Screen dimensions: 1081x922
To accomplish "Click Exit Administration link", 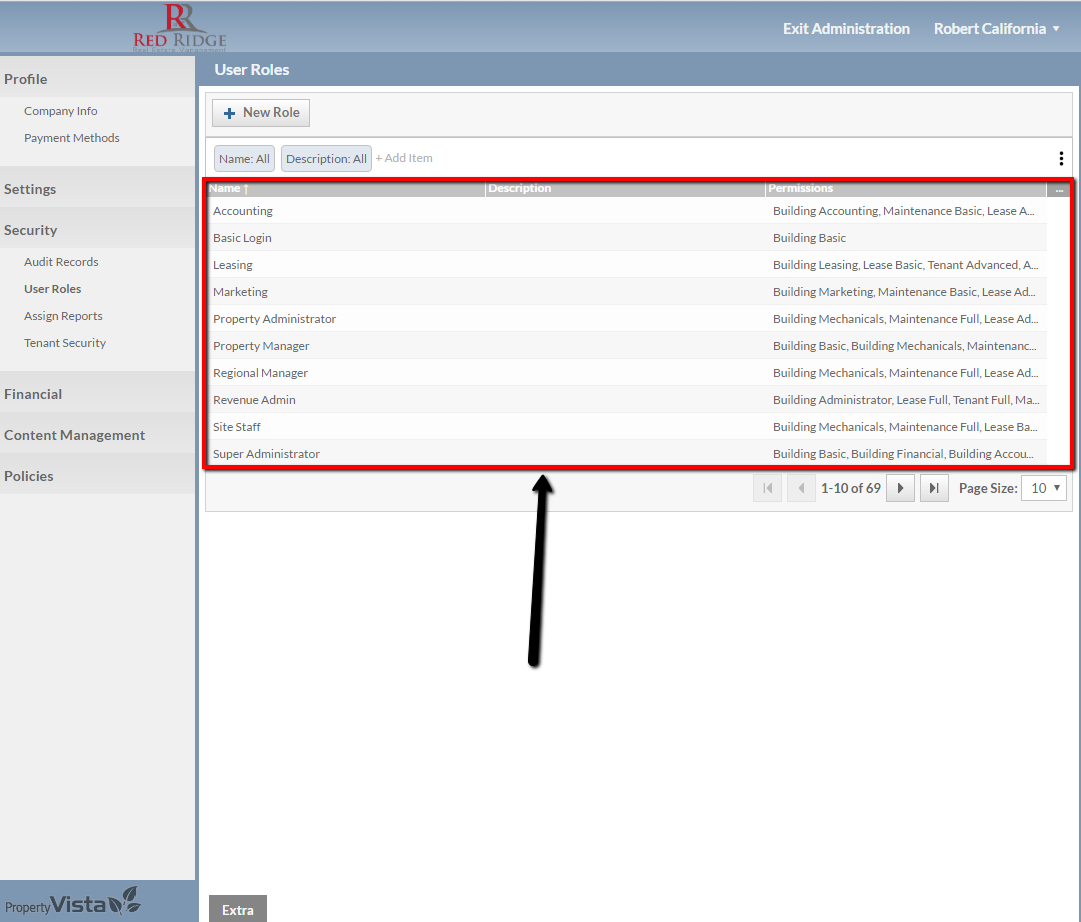I will coord(846,29).
